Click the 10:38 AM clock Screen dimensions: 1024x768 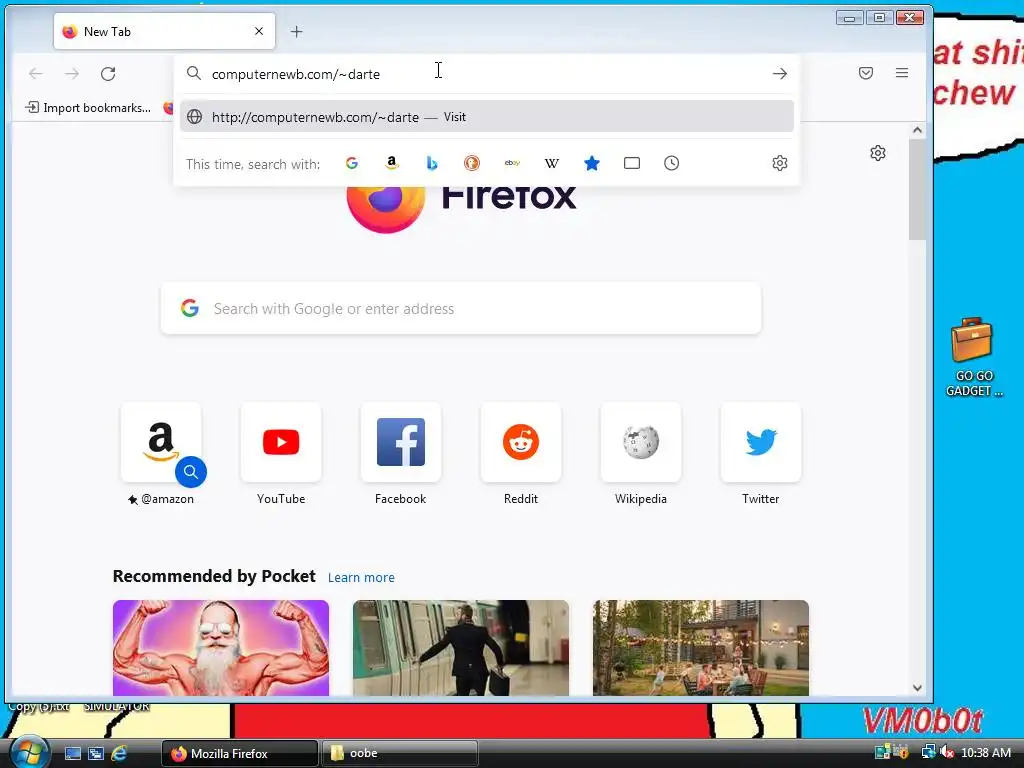(x=986, y=753)
